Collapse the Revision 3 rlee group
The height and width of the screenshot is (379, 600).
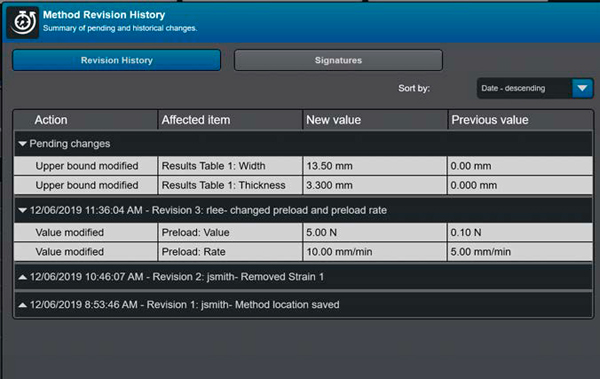coord(23,210)
